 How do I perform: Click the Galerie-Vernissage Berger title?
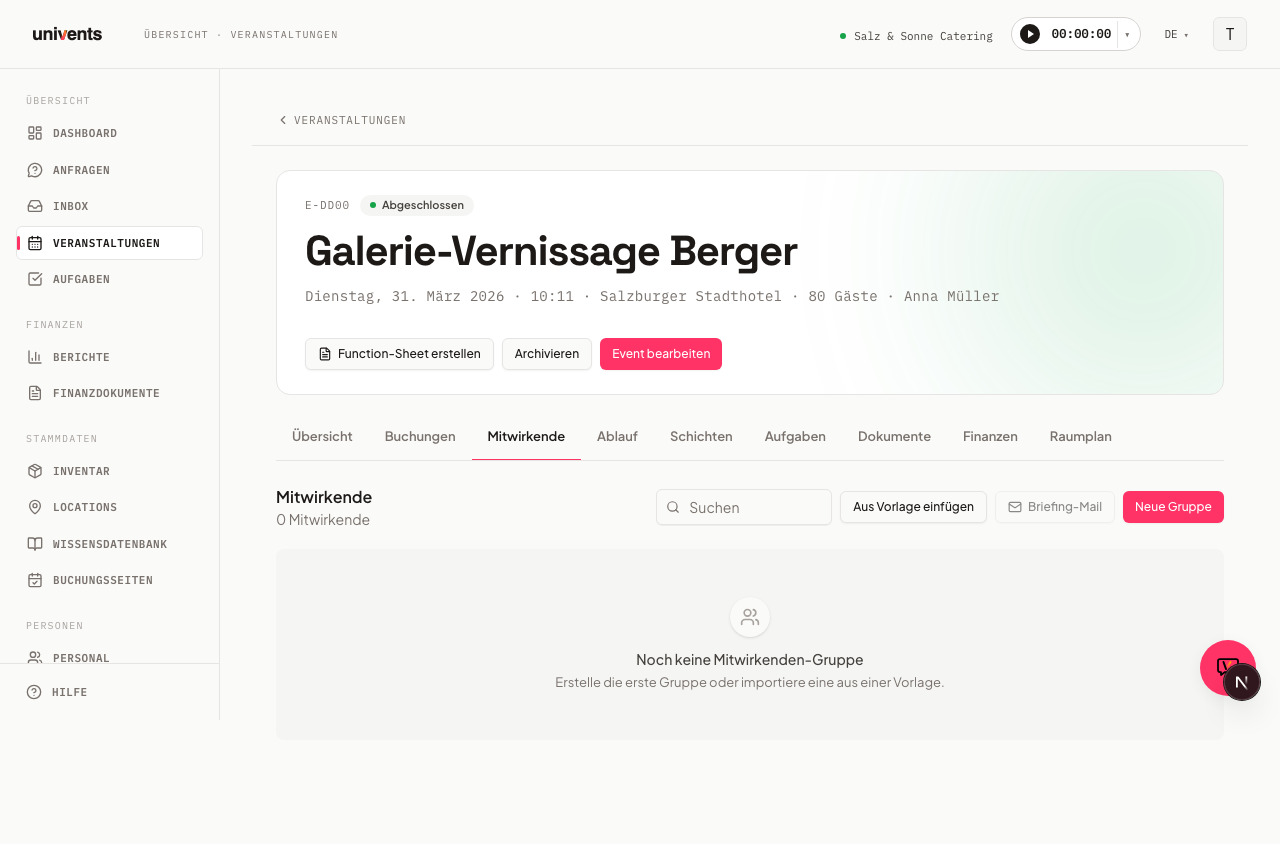pos(551,251)
